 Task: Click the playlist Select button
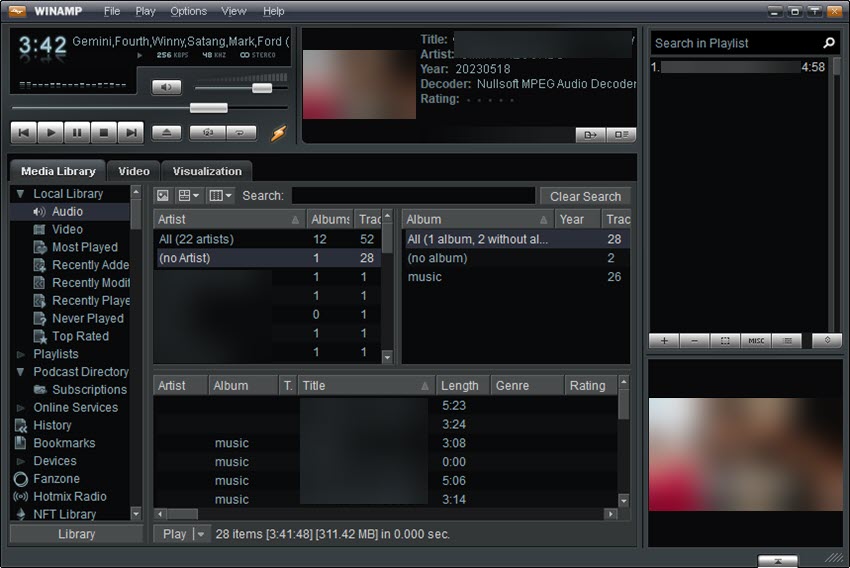725,340
